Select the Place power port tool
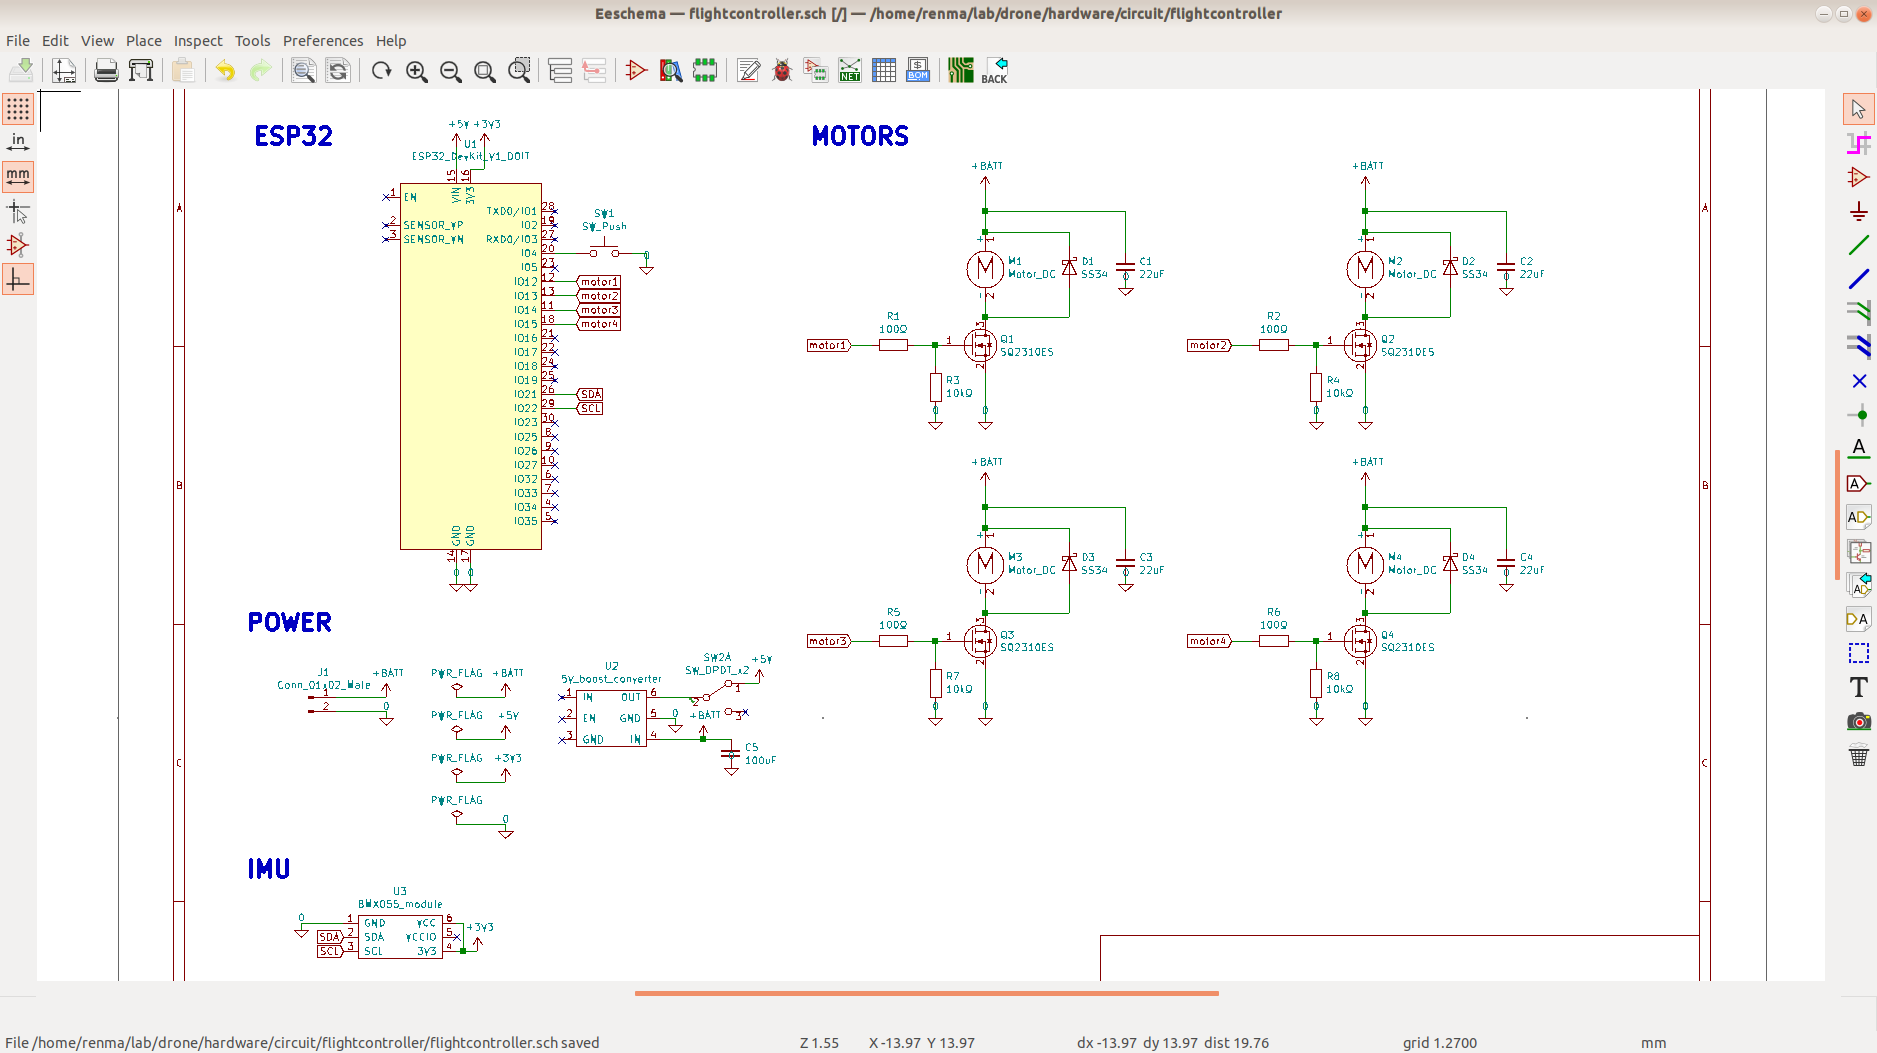 [1859, 211]
